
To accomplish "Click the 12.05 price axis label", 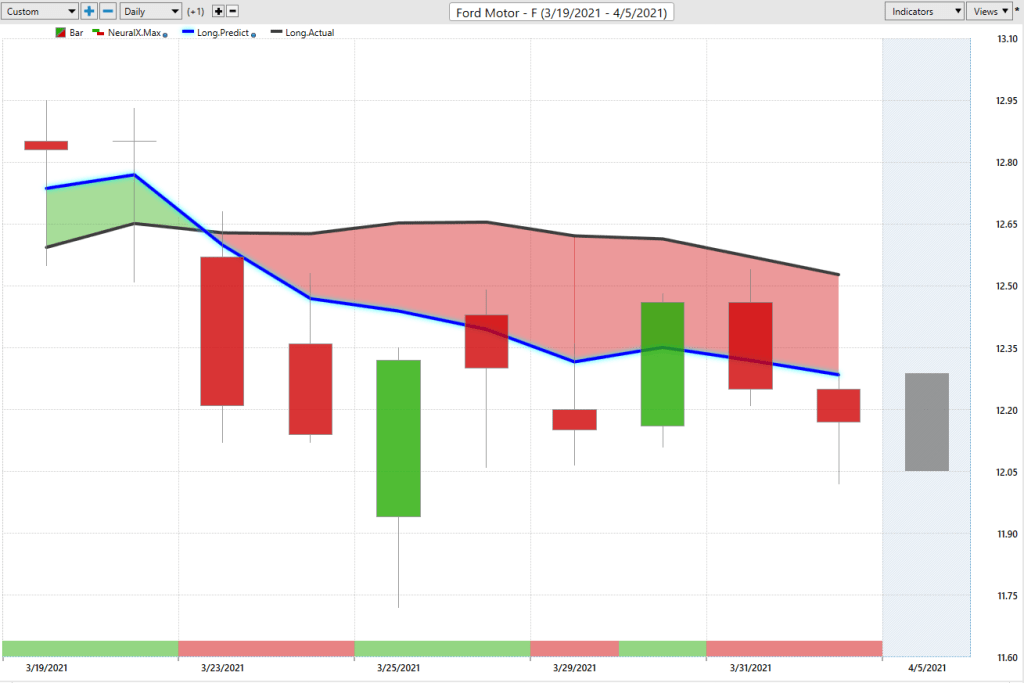I will coord(1007,472).
